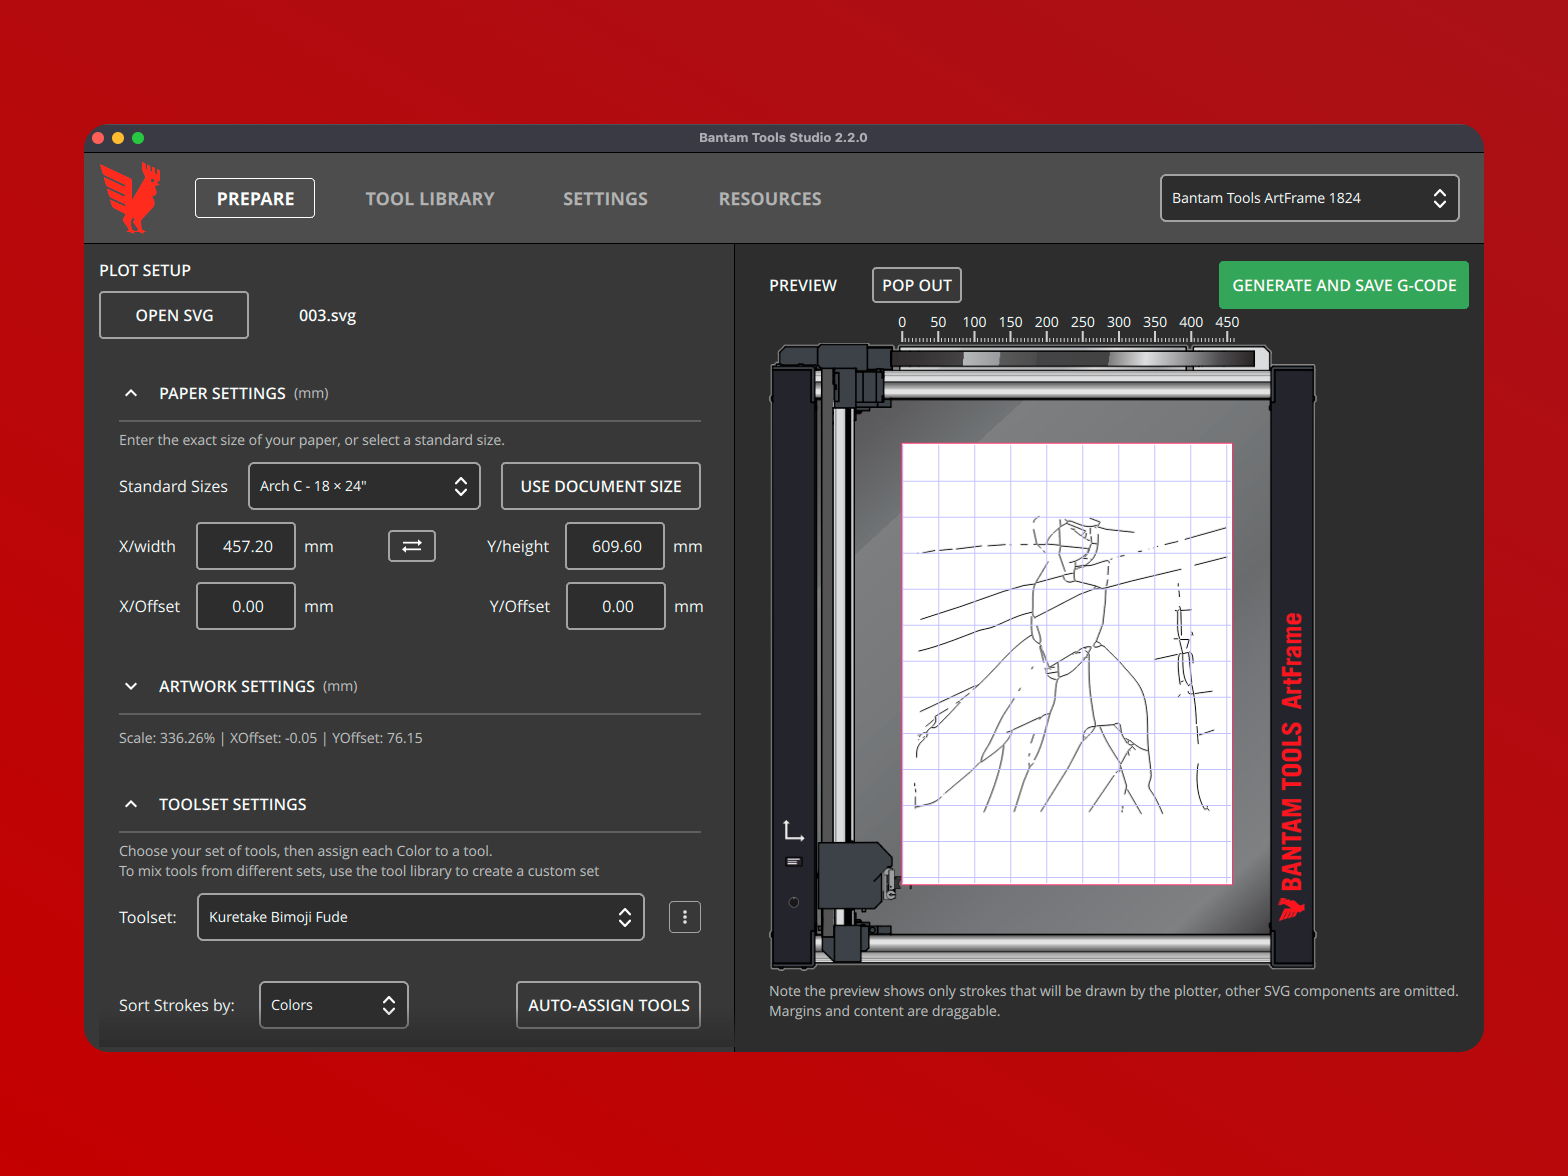Image resolution: width=1568 pixels, height=1176 pixels.
Task: Click the pen carriage in the preview
Action: [854, 874]
